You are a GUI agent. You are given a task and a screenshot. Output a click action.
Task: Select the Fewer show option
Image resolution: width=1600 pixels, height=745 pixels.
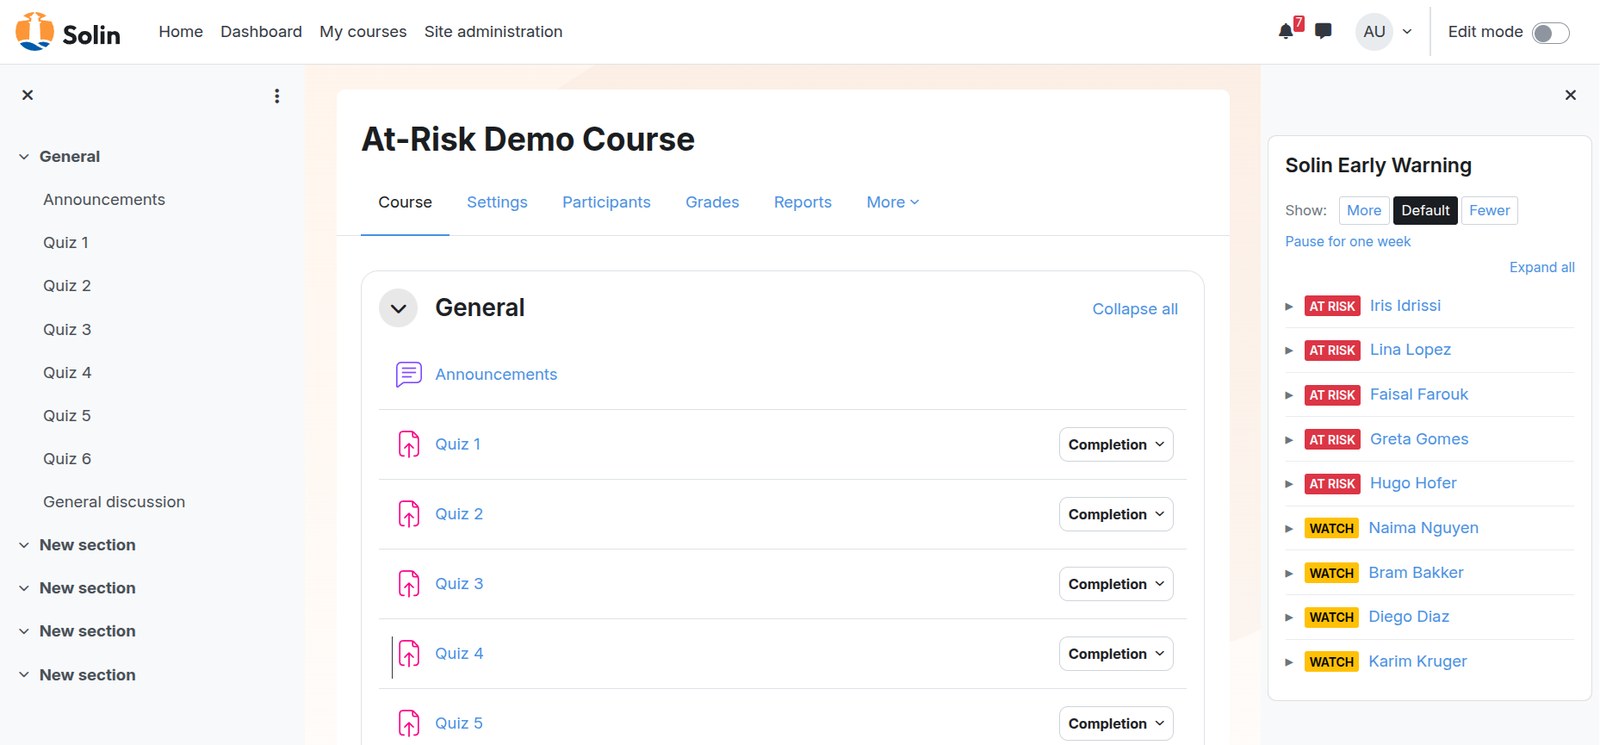[x=1489, y=210]
